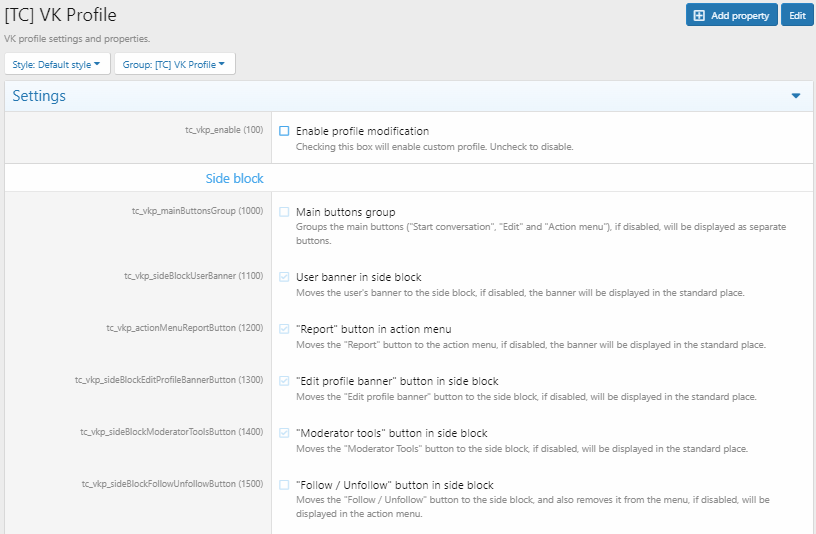The width and height of the screenshot is (816, 534).
Task: Click the Settings section header title
Action: [x=39, y=96]
